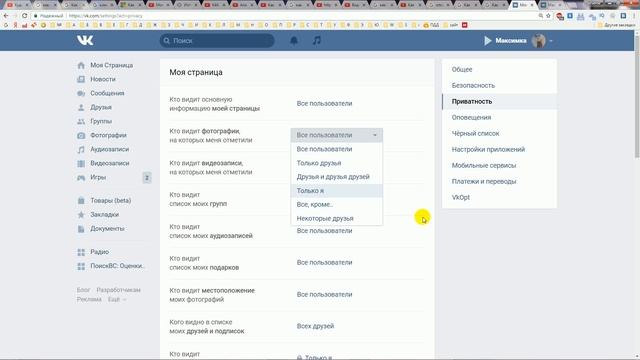Open Друзья in sidebar
The image size is (640, 360).
(x=101, y=107)
